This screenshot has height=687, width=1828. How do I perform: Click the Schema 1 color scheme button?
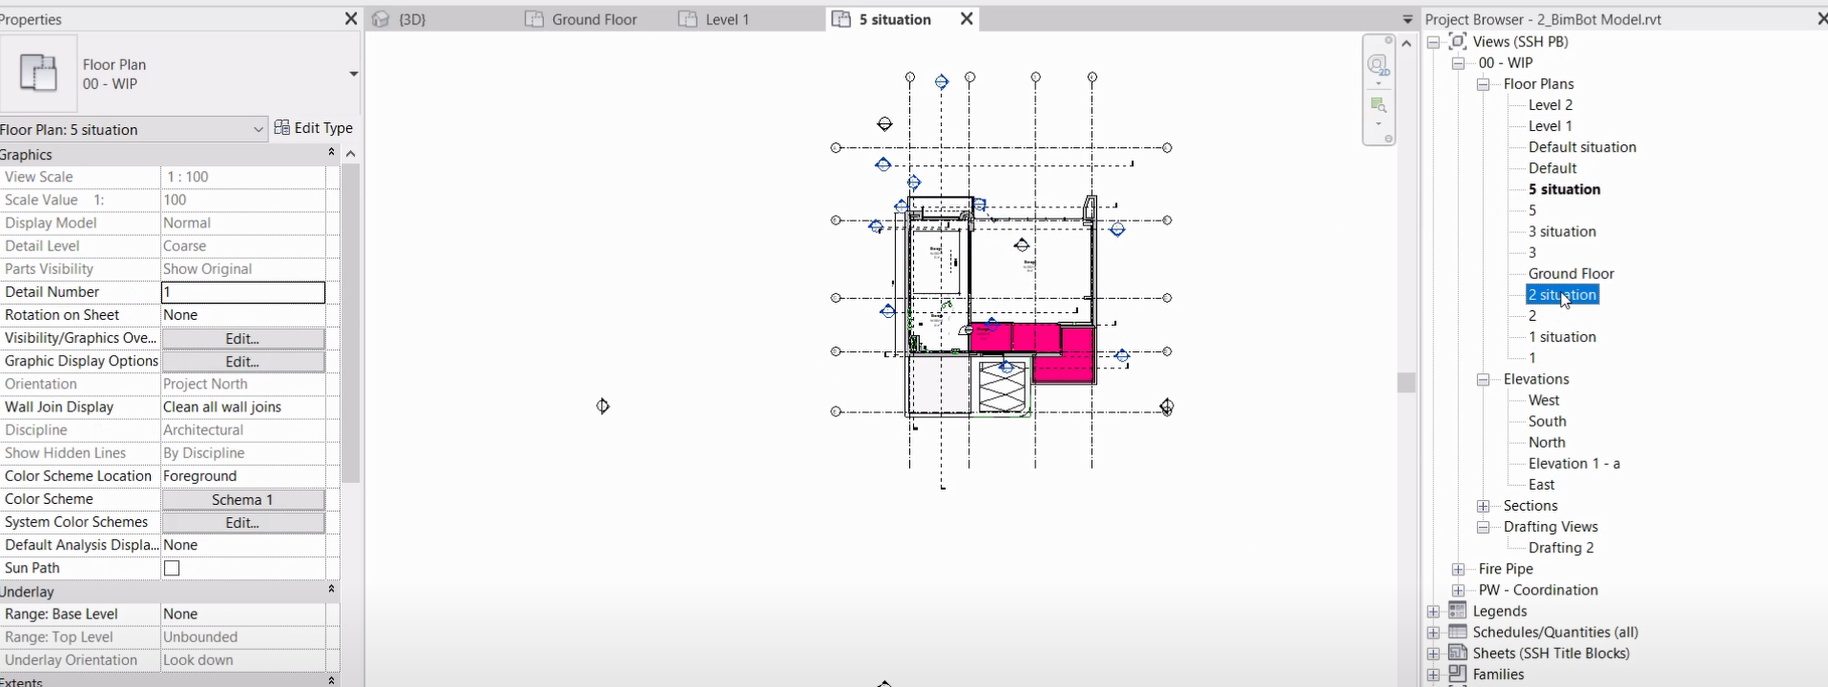243,500
